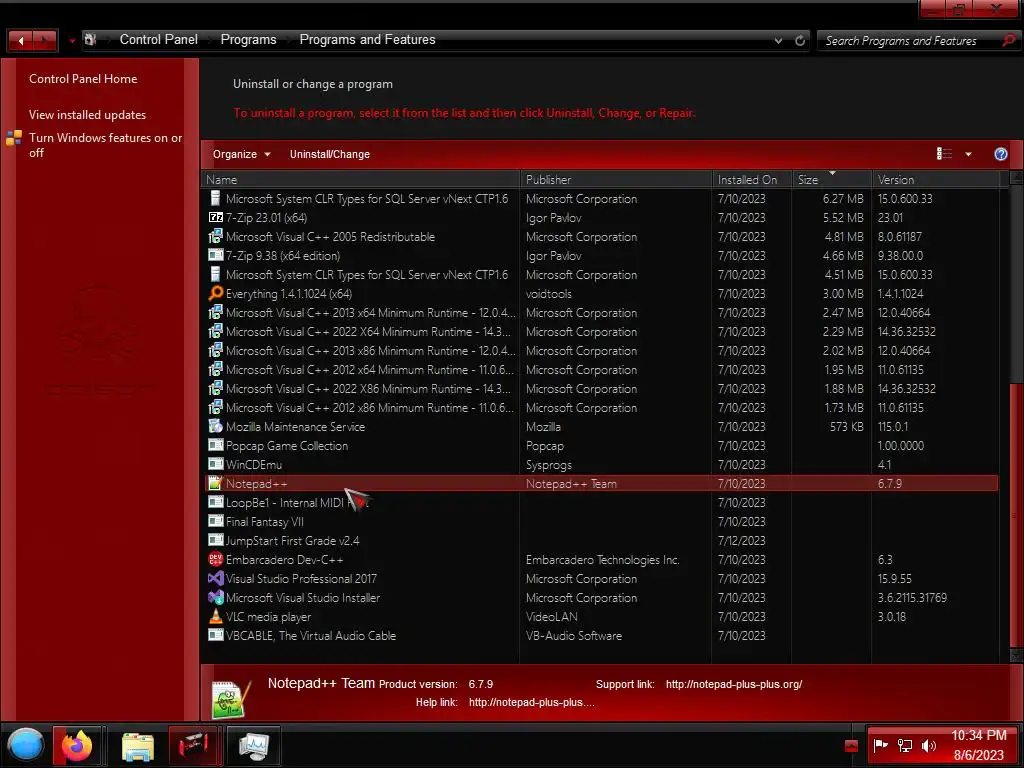This screenshot has height=768, width=1024.
Task: Click Embarcadero Technologies Inc. publisher cell
Action: [602, 560]
